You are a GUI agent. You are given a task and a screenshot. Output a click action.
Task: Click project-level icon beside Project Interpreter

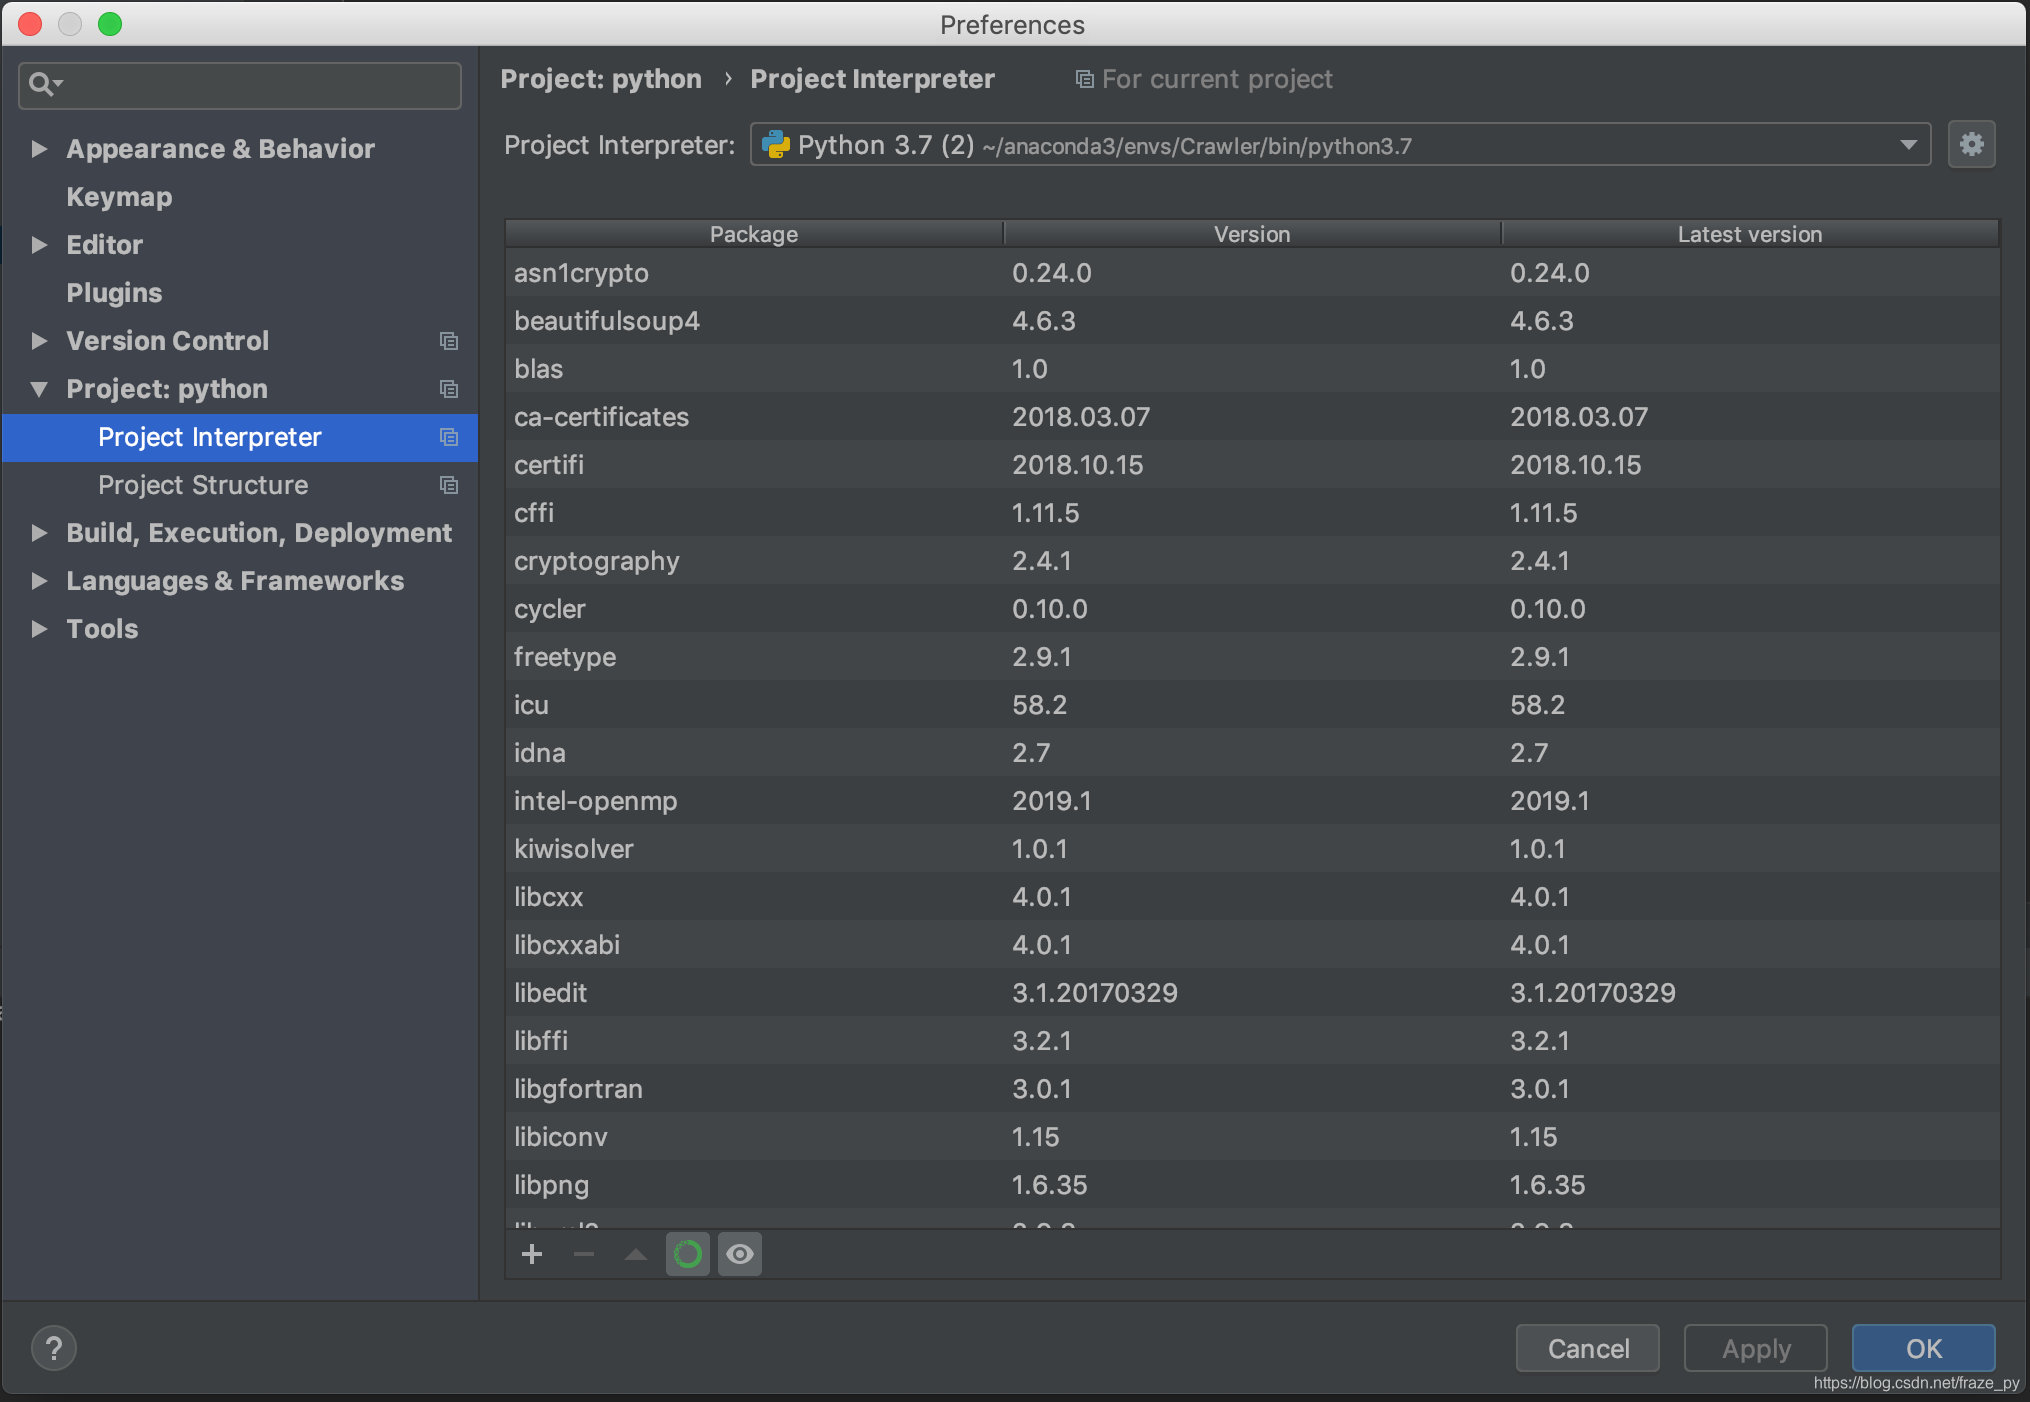[449, 437]
